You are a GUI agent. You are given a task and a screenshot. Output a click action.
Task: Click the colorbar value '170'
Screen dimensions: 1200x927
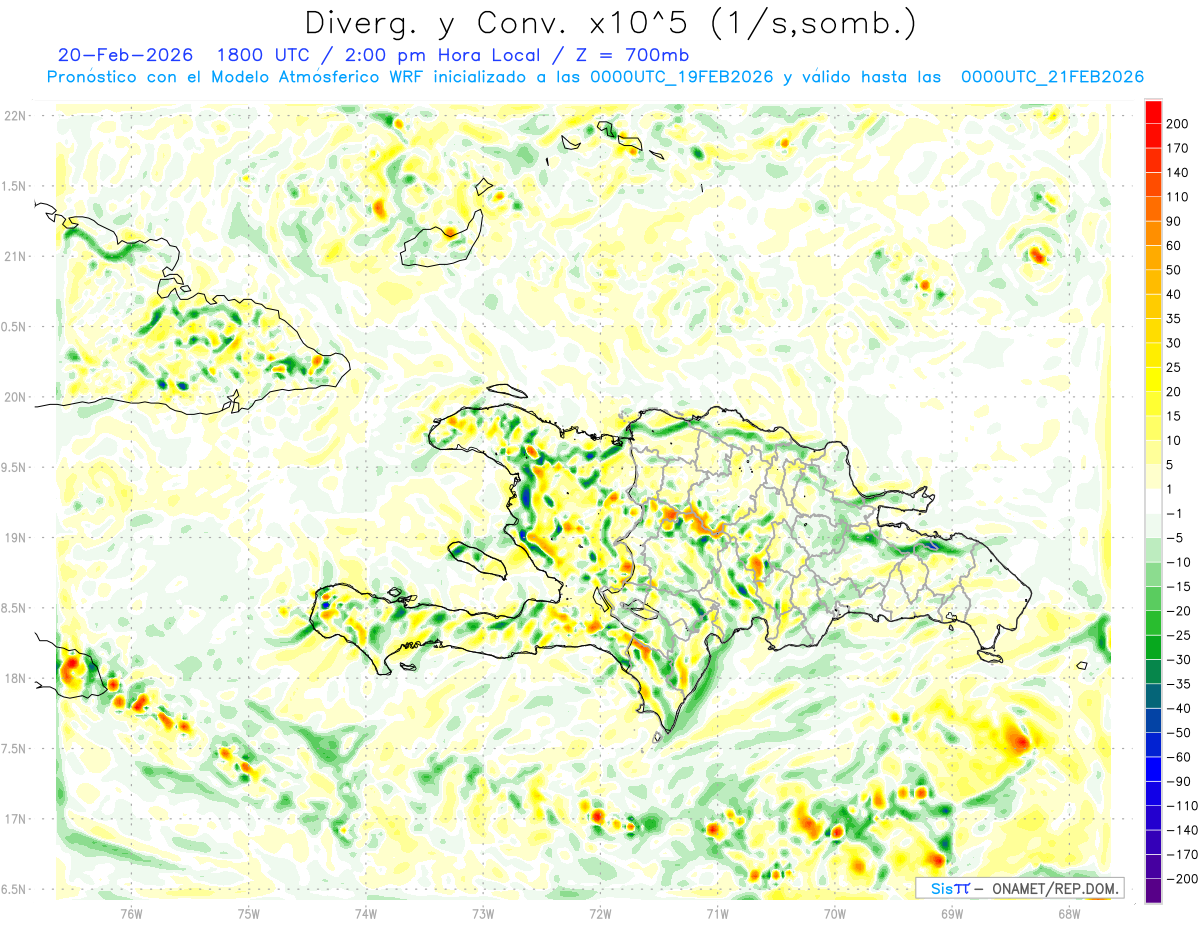[x=1179, y=148]
